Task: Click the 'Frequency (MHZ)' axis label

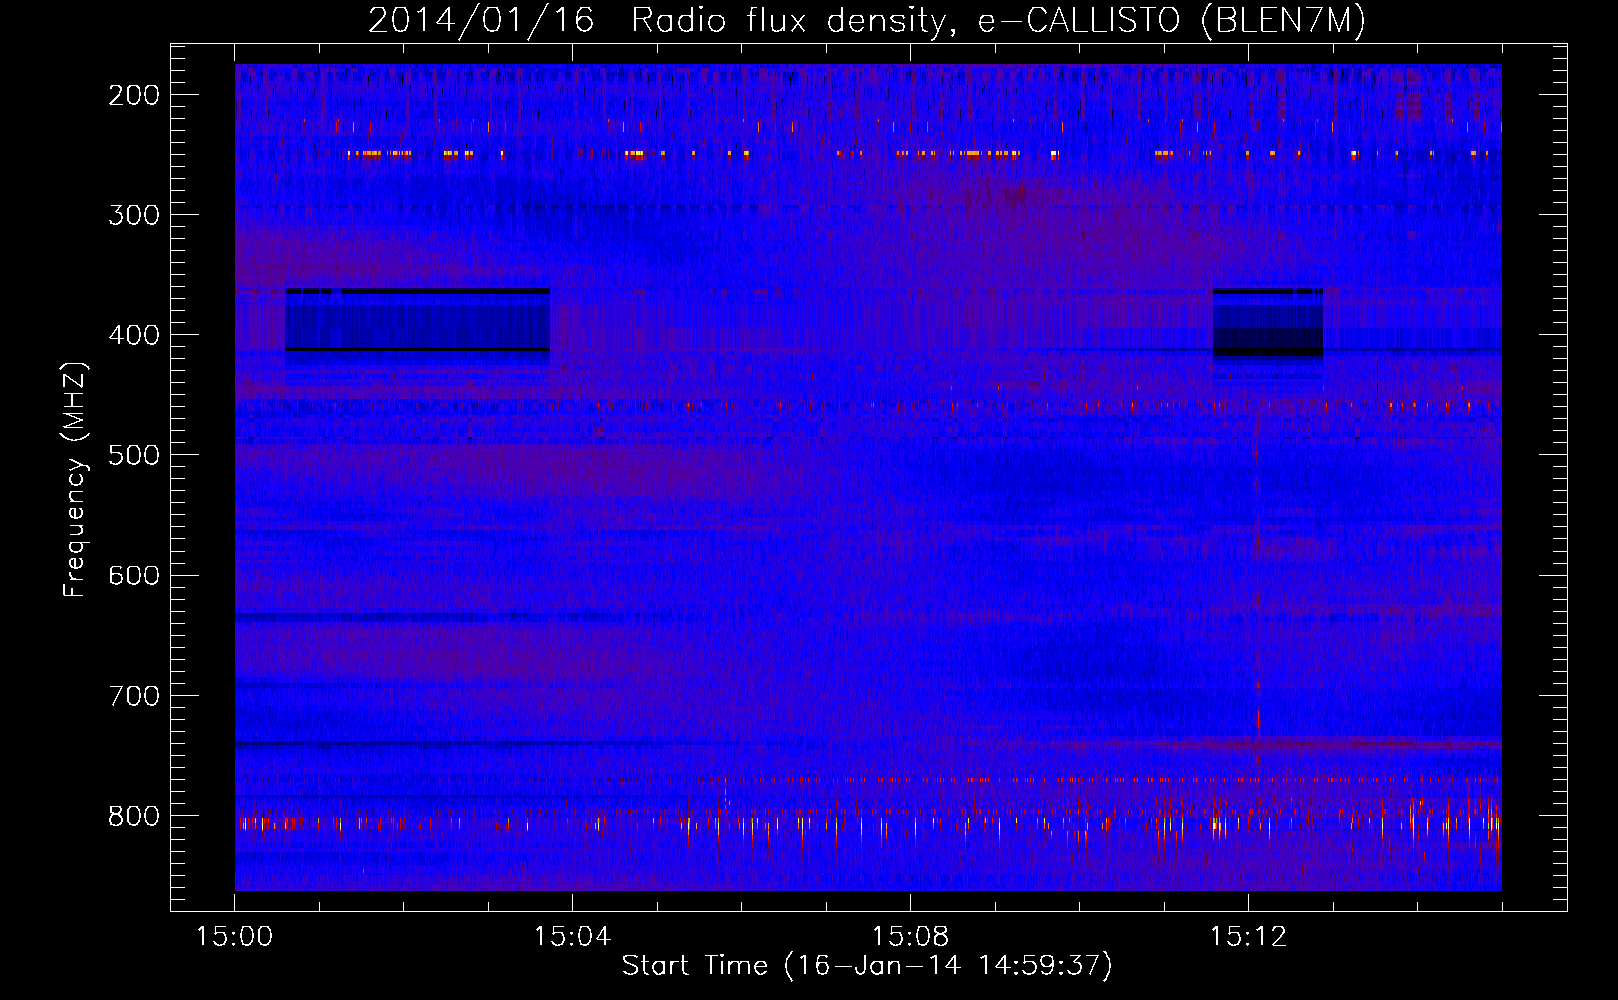Action: pyautogui.click(x=75, y=479)
